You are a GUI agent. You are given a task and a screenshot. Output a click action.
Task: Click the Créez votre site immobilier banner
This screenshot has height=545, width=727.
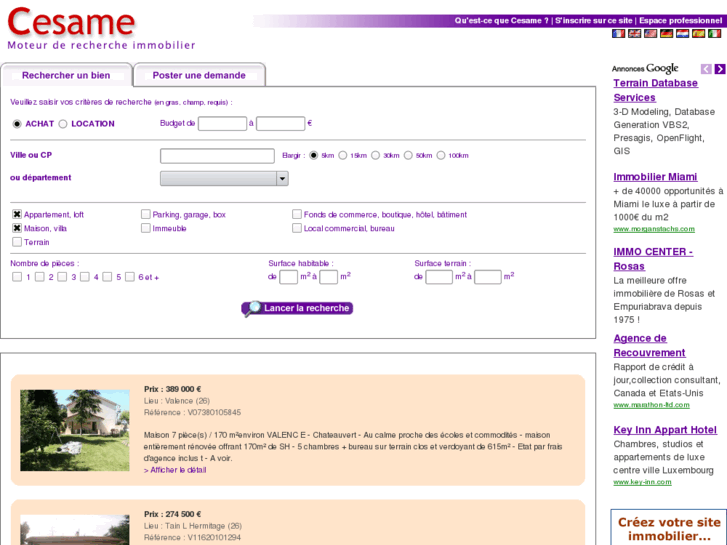669,527
